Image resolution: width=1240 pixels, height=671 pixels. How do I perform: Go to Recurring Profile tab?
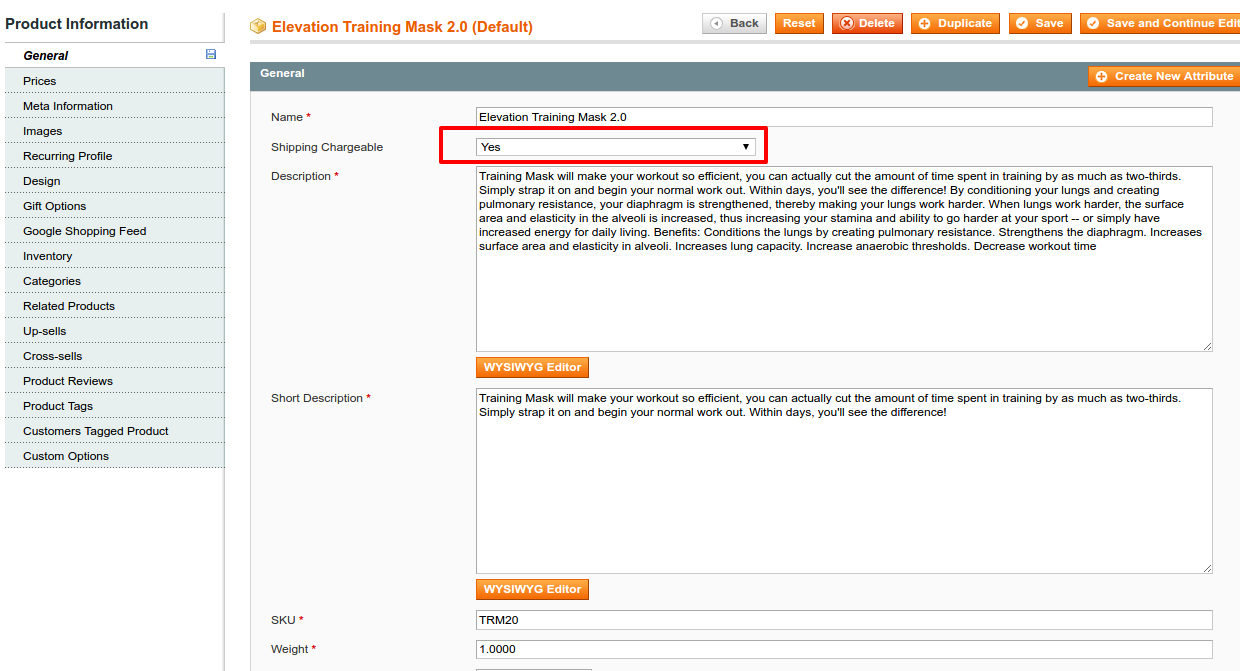114,156
